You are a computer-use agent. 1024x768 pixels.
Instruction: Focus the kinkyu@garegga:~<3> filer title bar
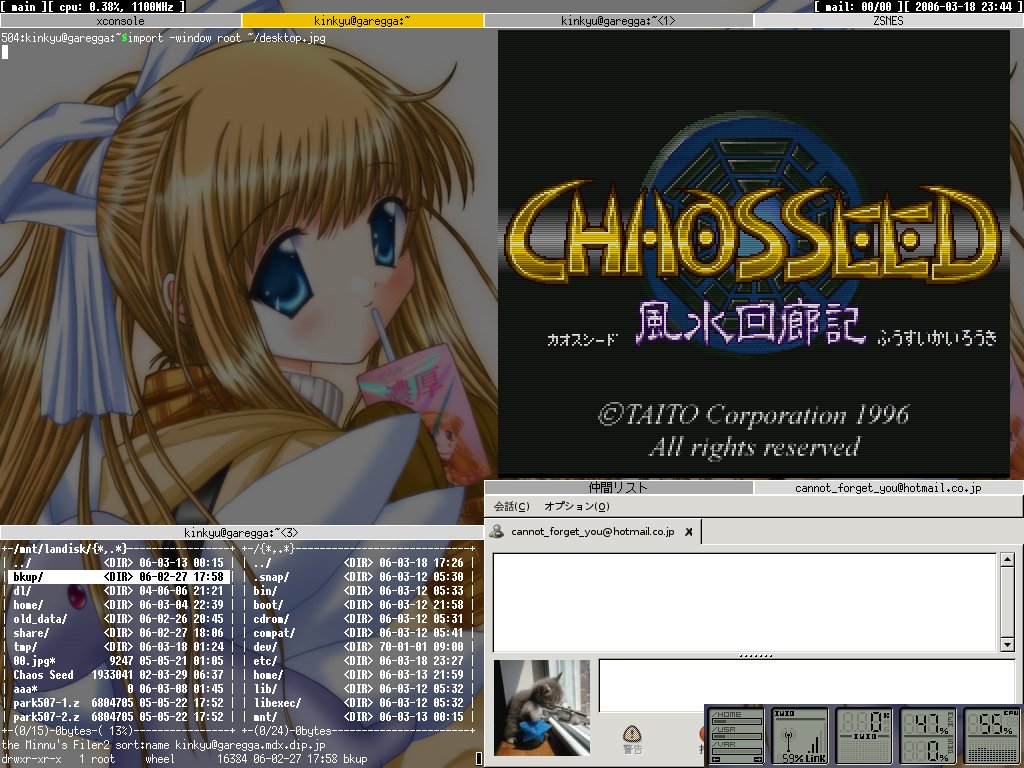[241, 533]
